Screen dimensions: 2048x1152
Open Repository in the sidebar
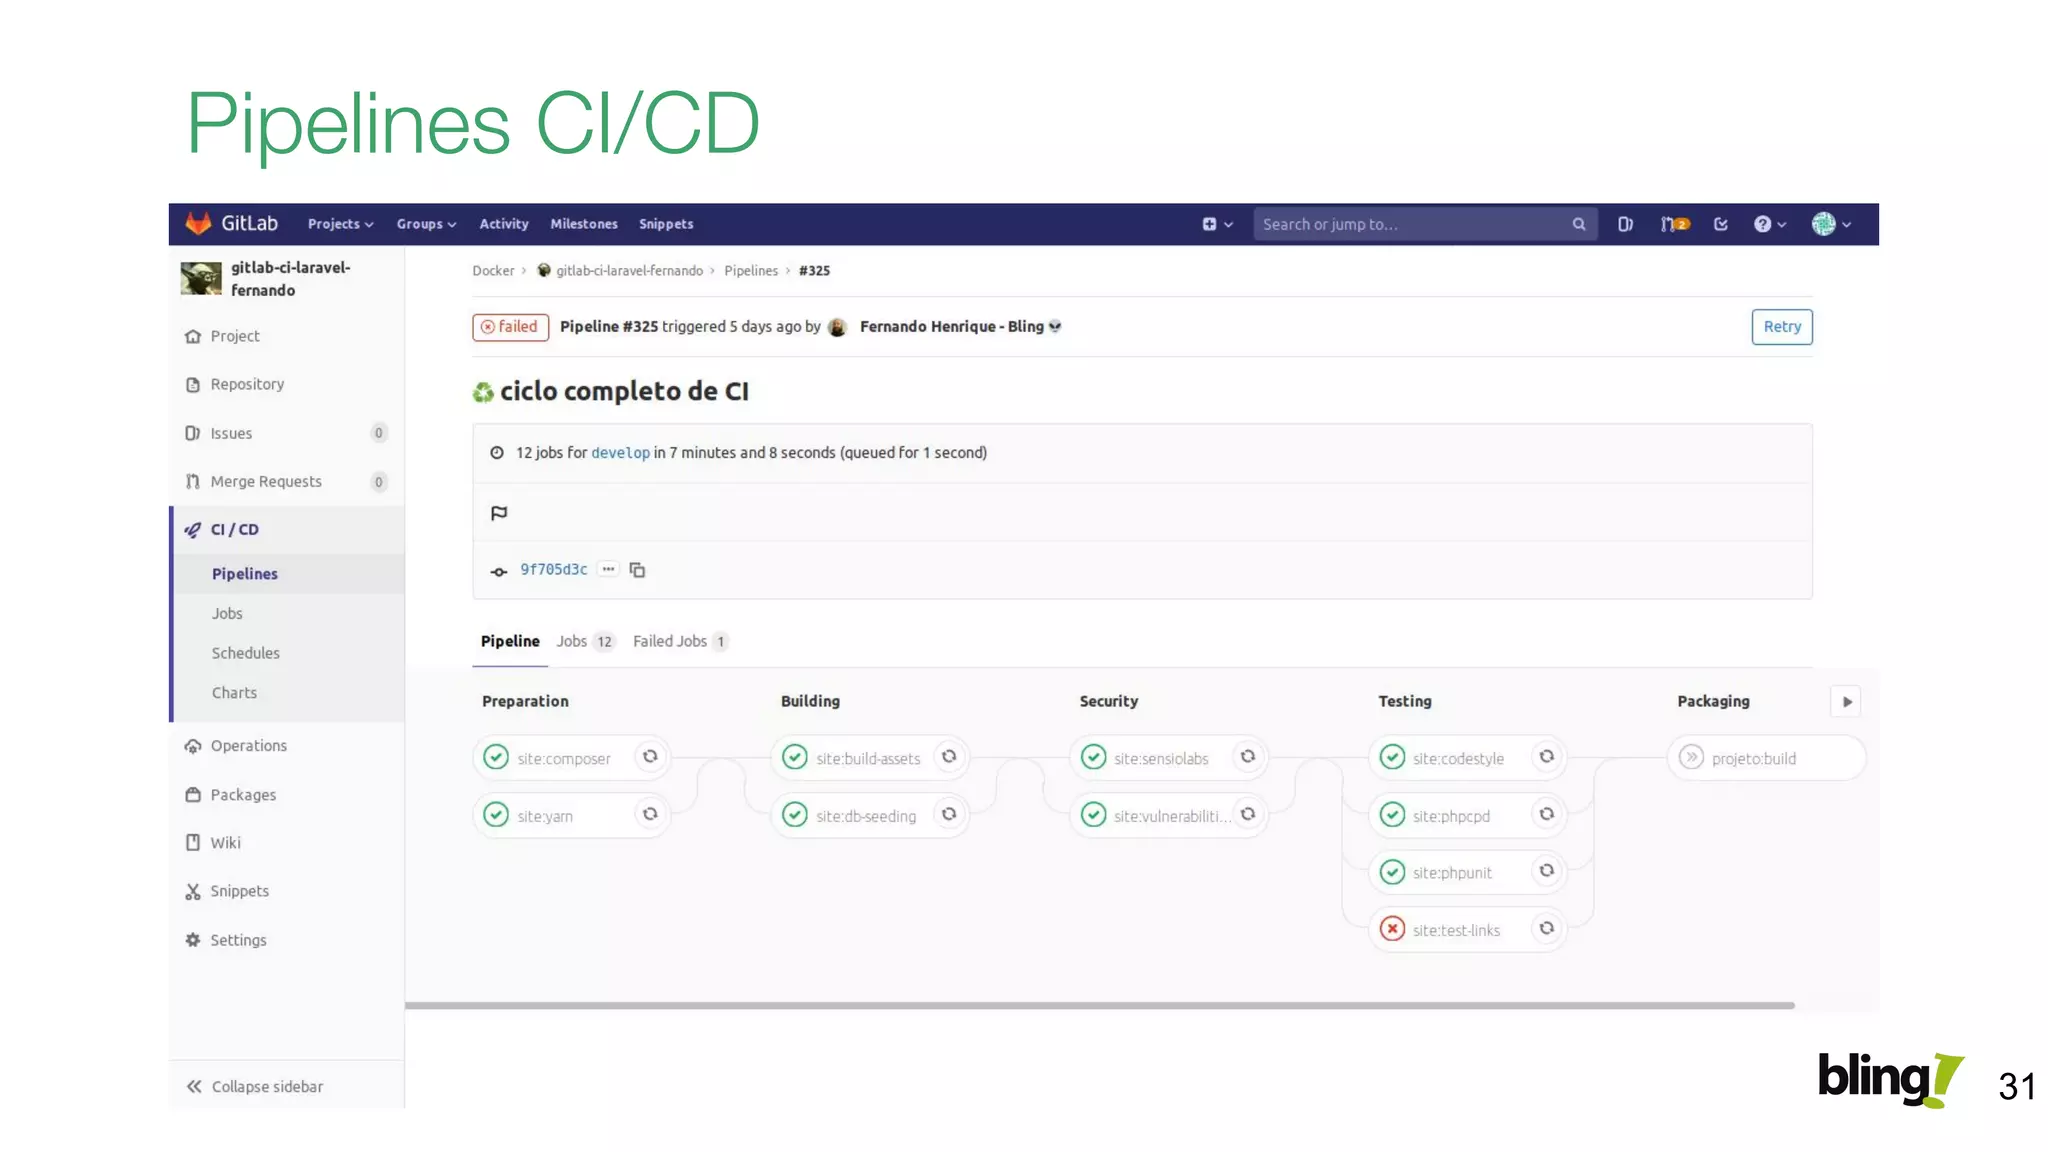coord(246,384)
